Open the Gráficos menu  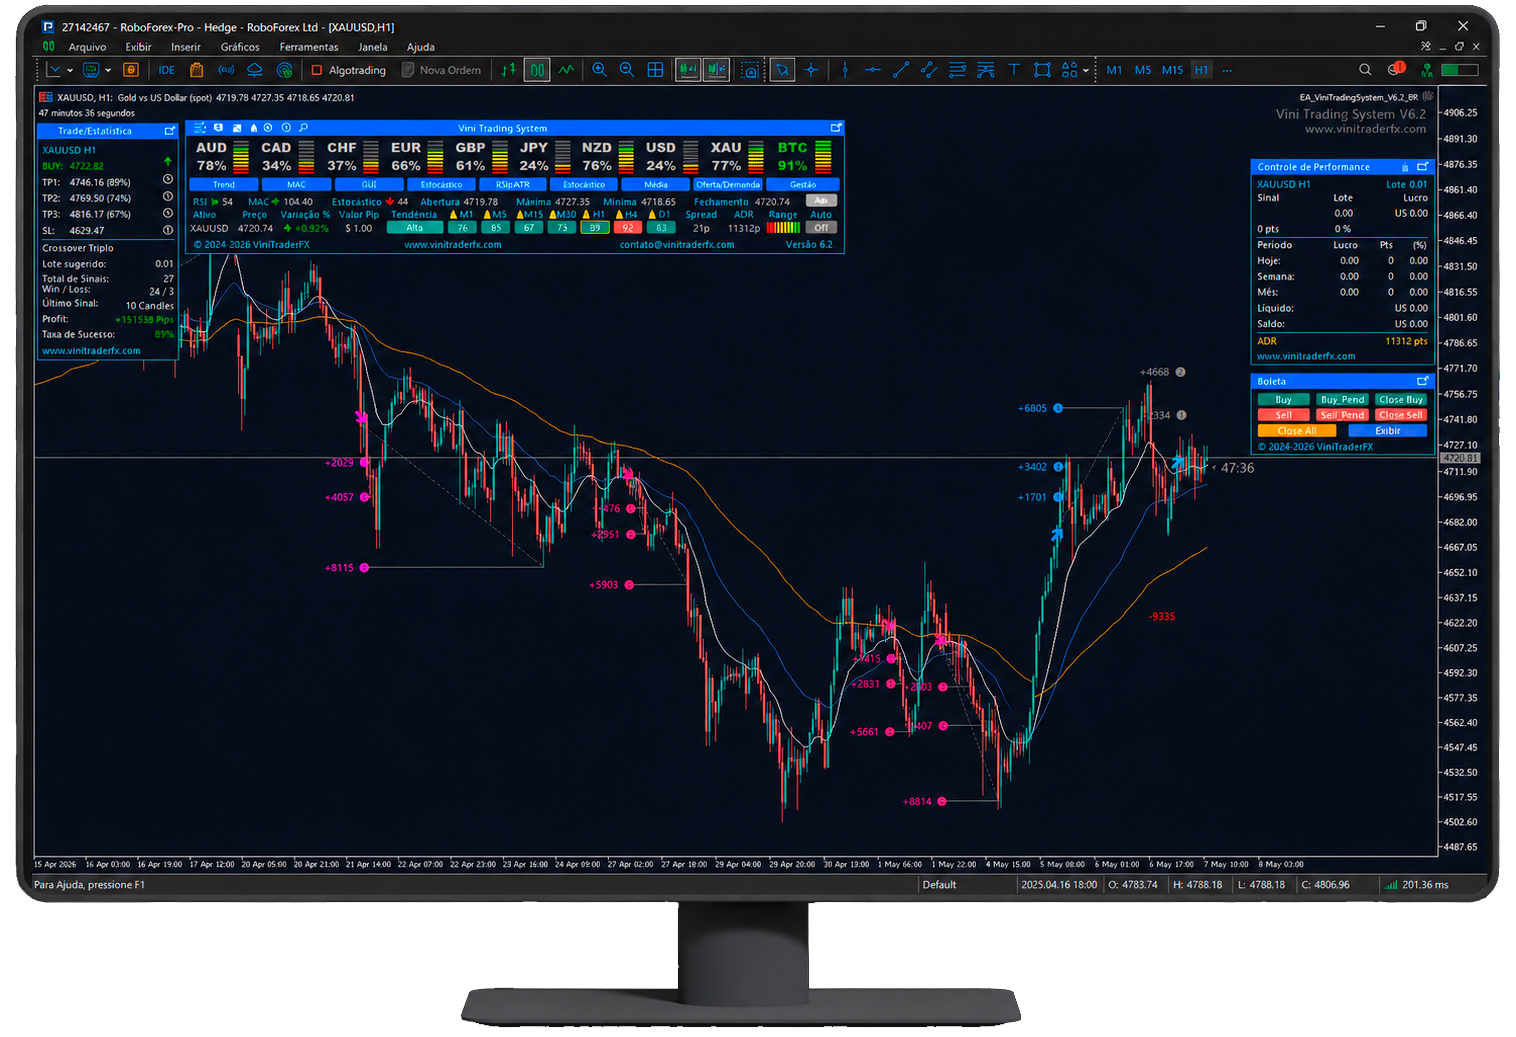(240, 47)
